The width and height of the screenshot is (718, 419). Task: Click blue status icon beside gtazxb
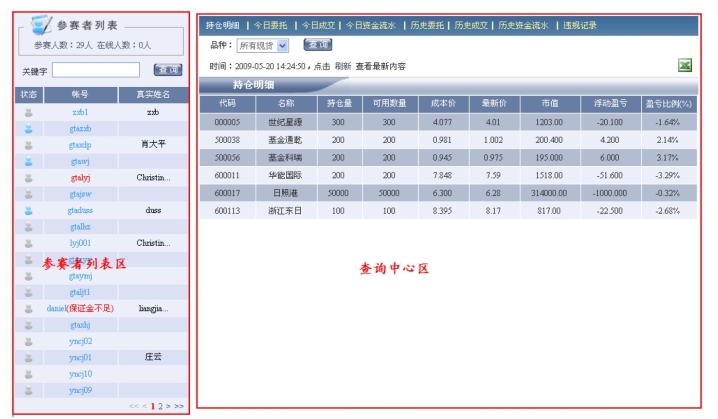click(28, 129)
